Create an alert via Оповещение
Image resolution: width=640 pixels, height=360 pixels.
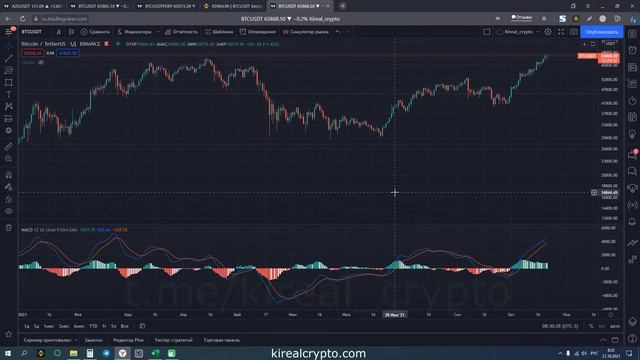pos(258,31)
